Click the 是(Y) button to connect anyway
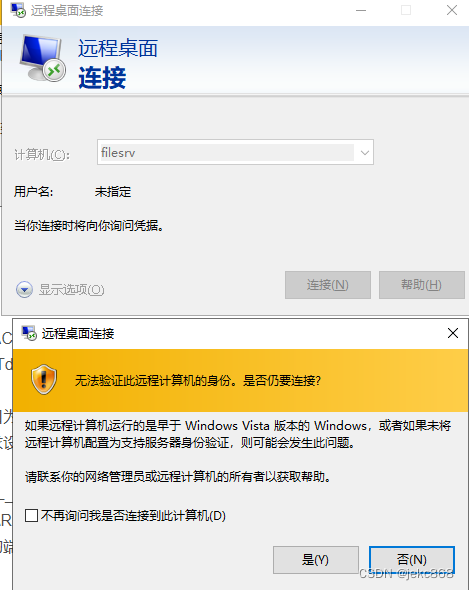 pos(315,560)
